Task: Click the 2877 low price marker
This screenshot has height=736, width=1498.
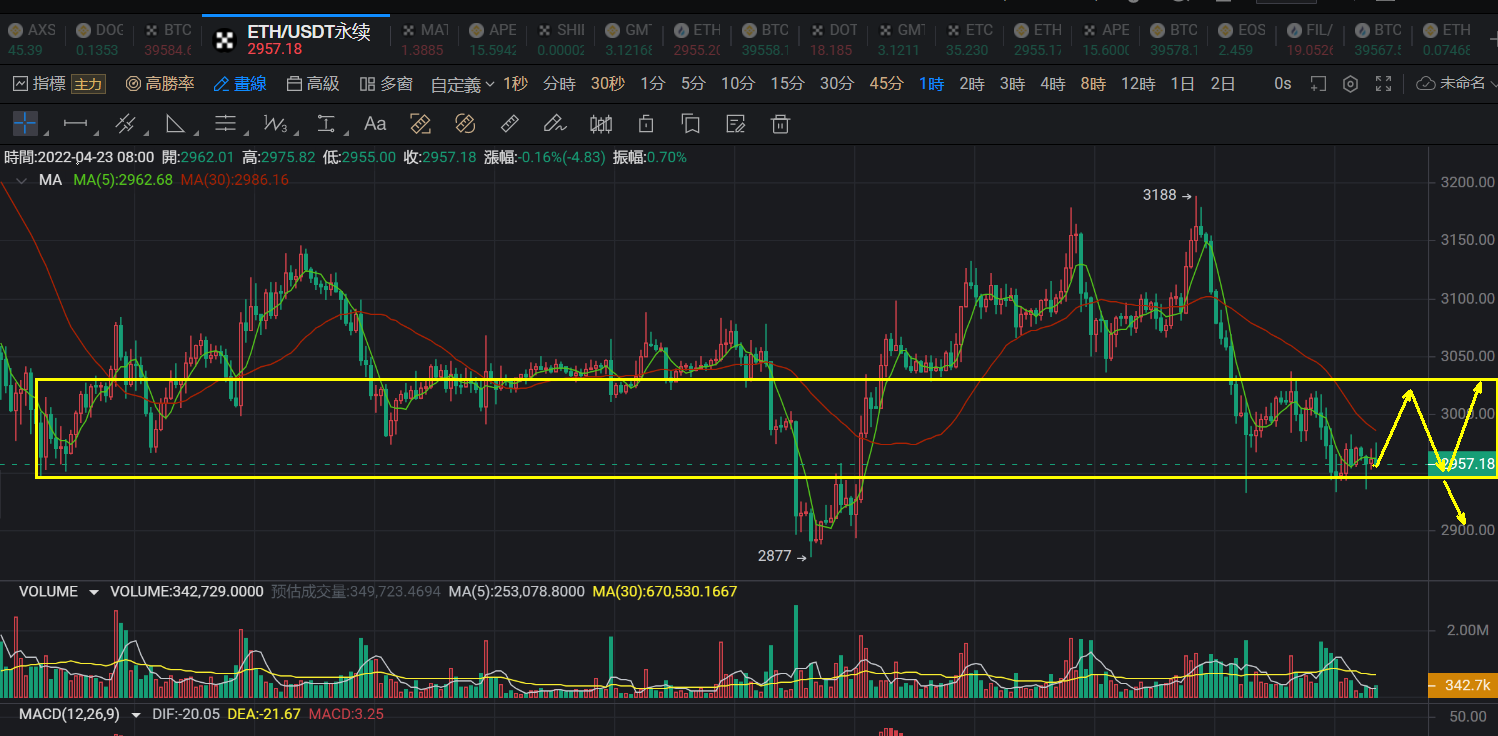Action: pyautogui.click(x=783, y=556)
